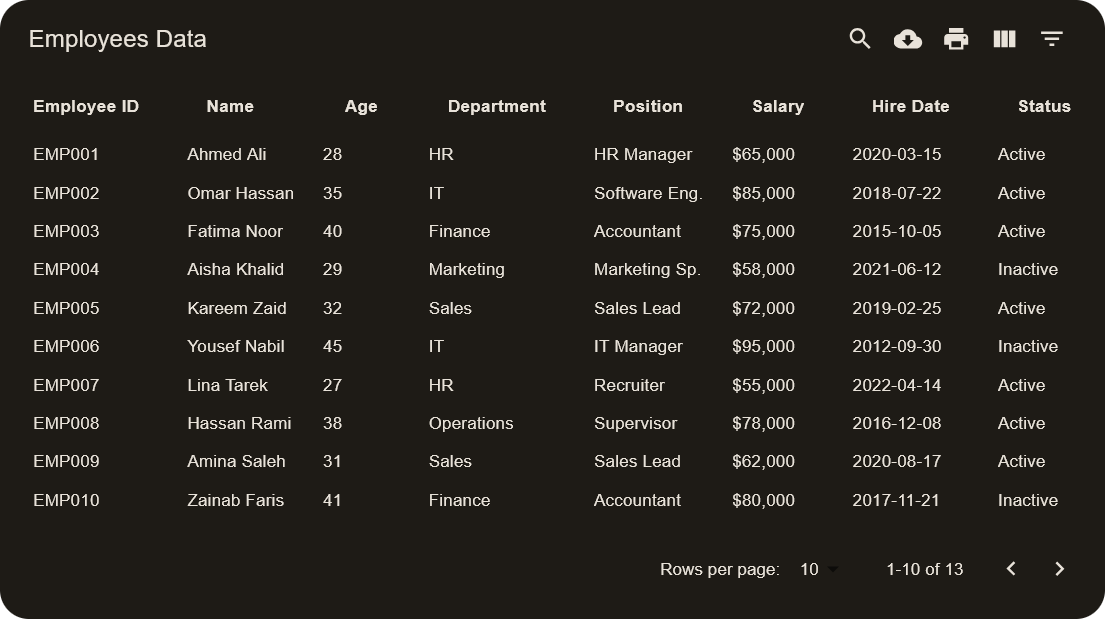Image resolution: width=1105 pixels, height=619 pixels.
Task: Click the Zainab Faris Inactive status cell
Action: (x=1027, y=500)
